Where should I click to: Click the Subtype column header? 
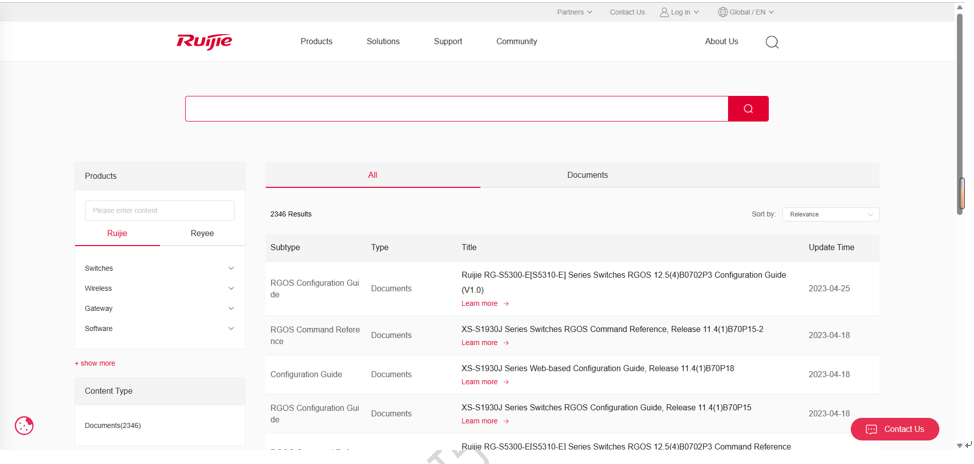(285, 247)
